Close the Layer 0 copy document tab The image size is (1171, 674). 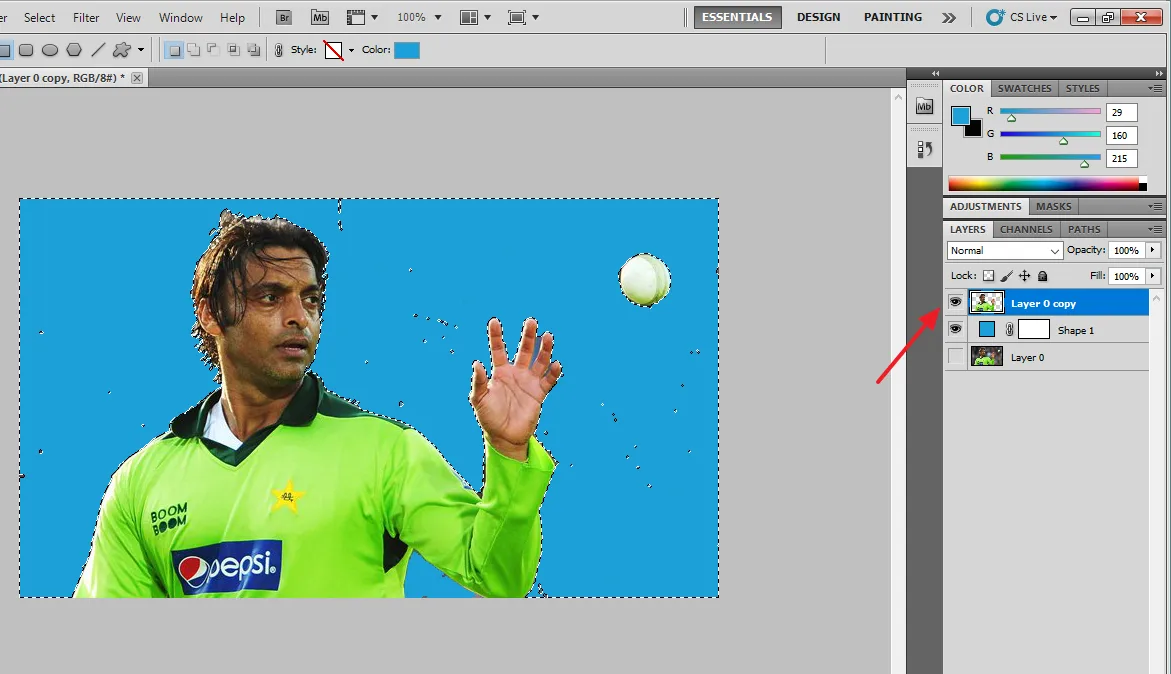point(137,78)
